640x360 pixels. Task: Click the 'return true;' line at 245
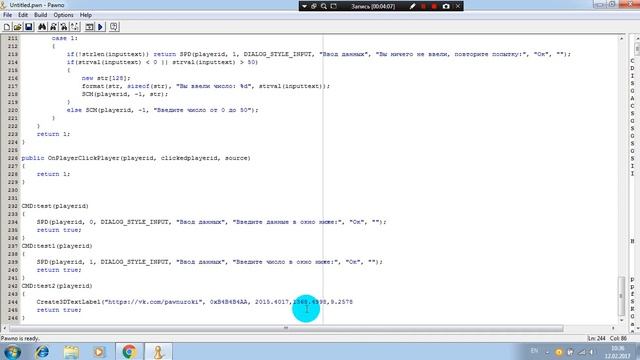tap(59, 310)
